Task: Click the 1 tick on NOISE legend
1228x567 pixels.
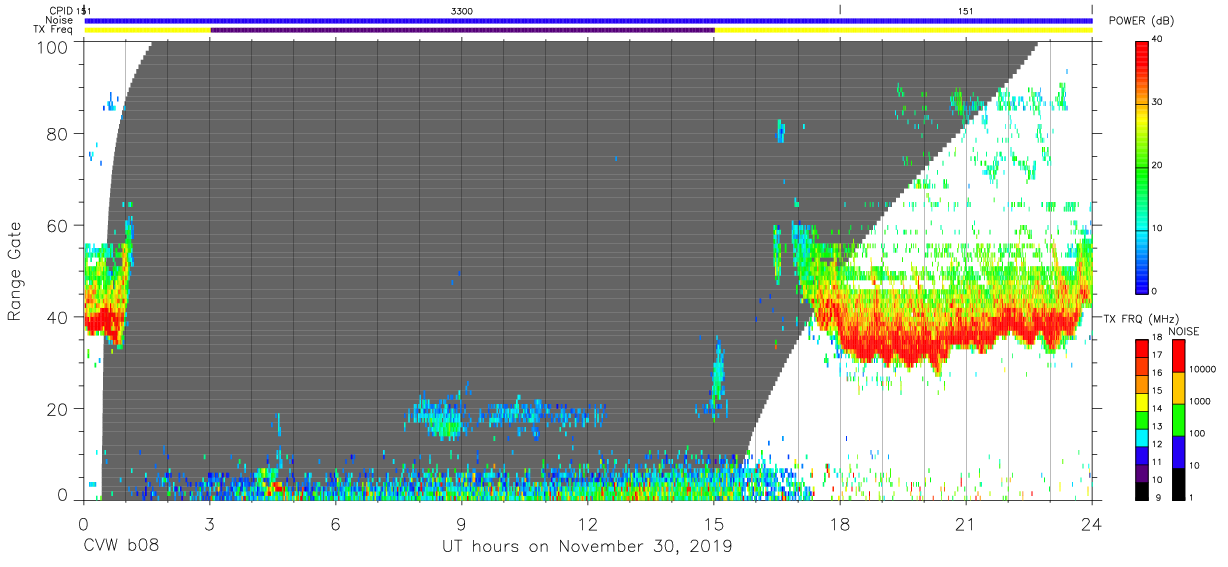Action: [1189, 497]
